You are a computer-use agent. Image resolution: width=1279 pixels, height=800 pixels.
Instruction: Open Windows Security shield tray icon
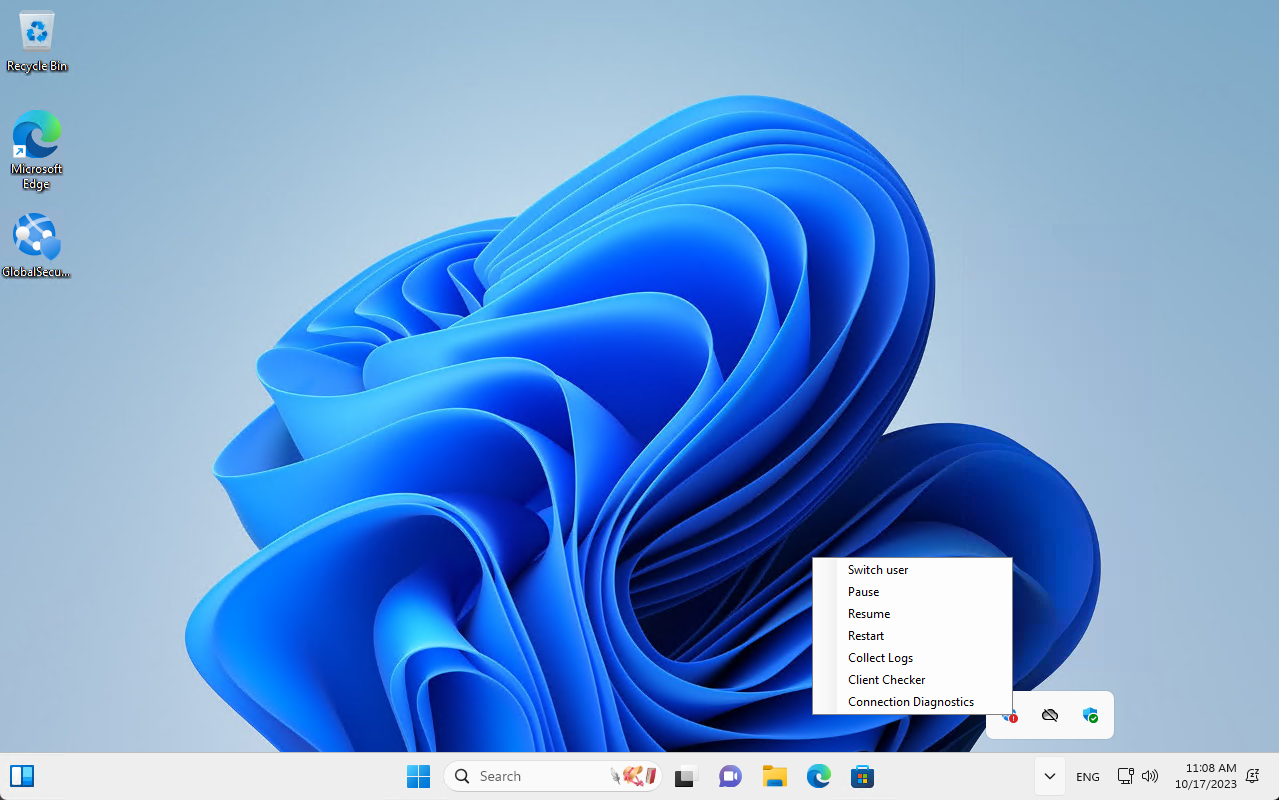tap(1090, 715)
